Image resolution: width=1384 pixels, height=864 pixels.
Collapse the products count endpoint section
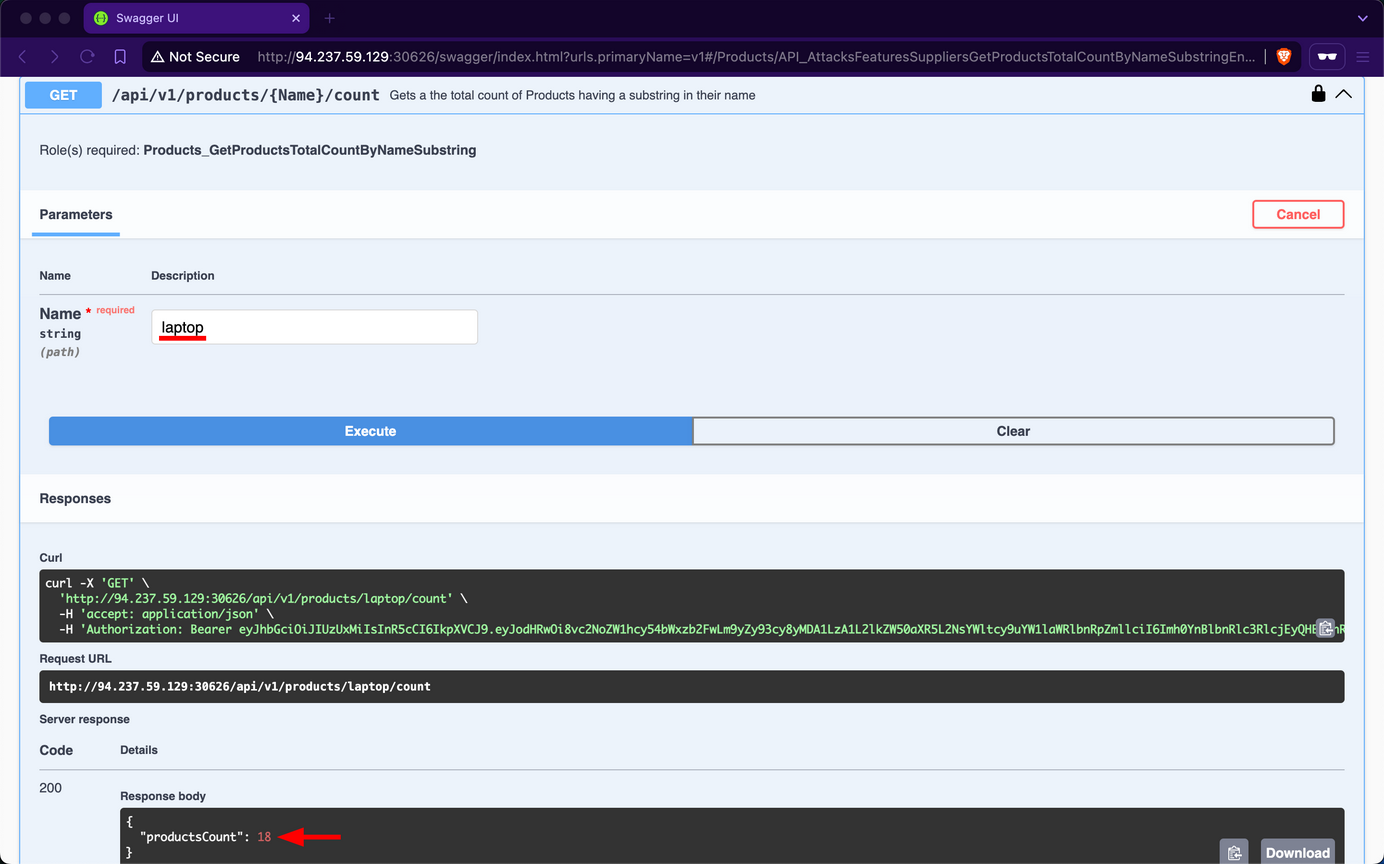coord(1344,94)
